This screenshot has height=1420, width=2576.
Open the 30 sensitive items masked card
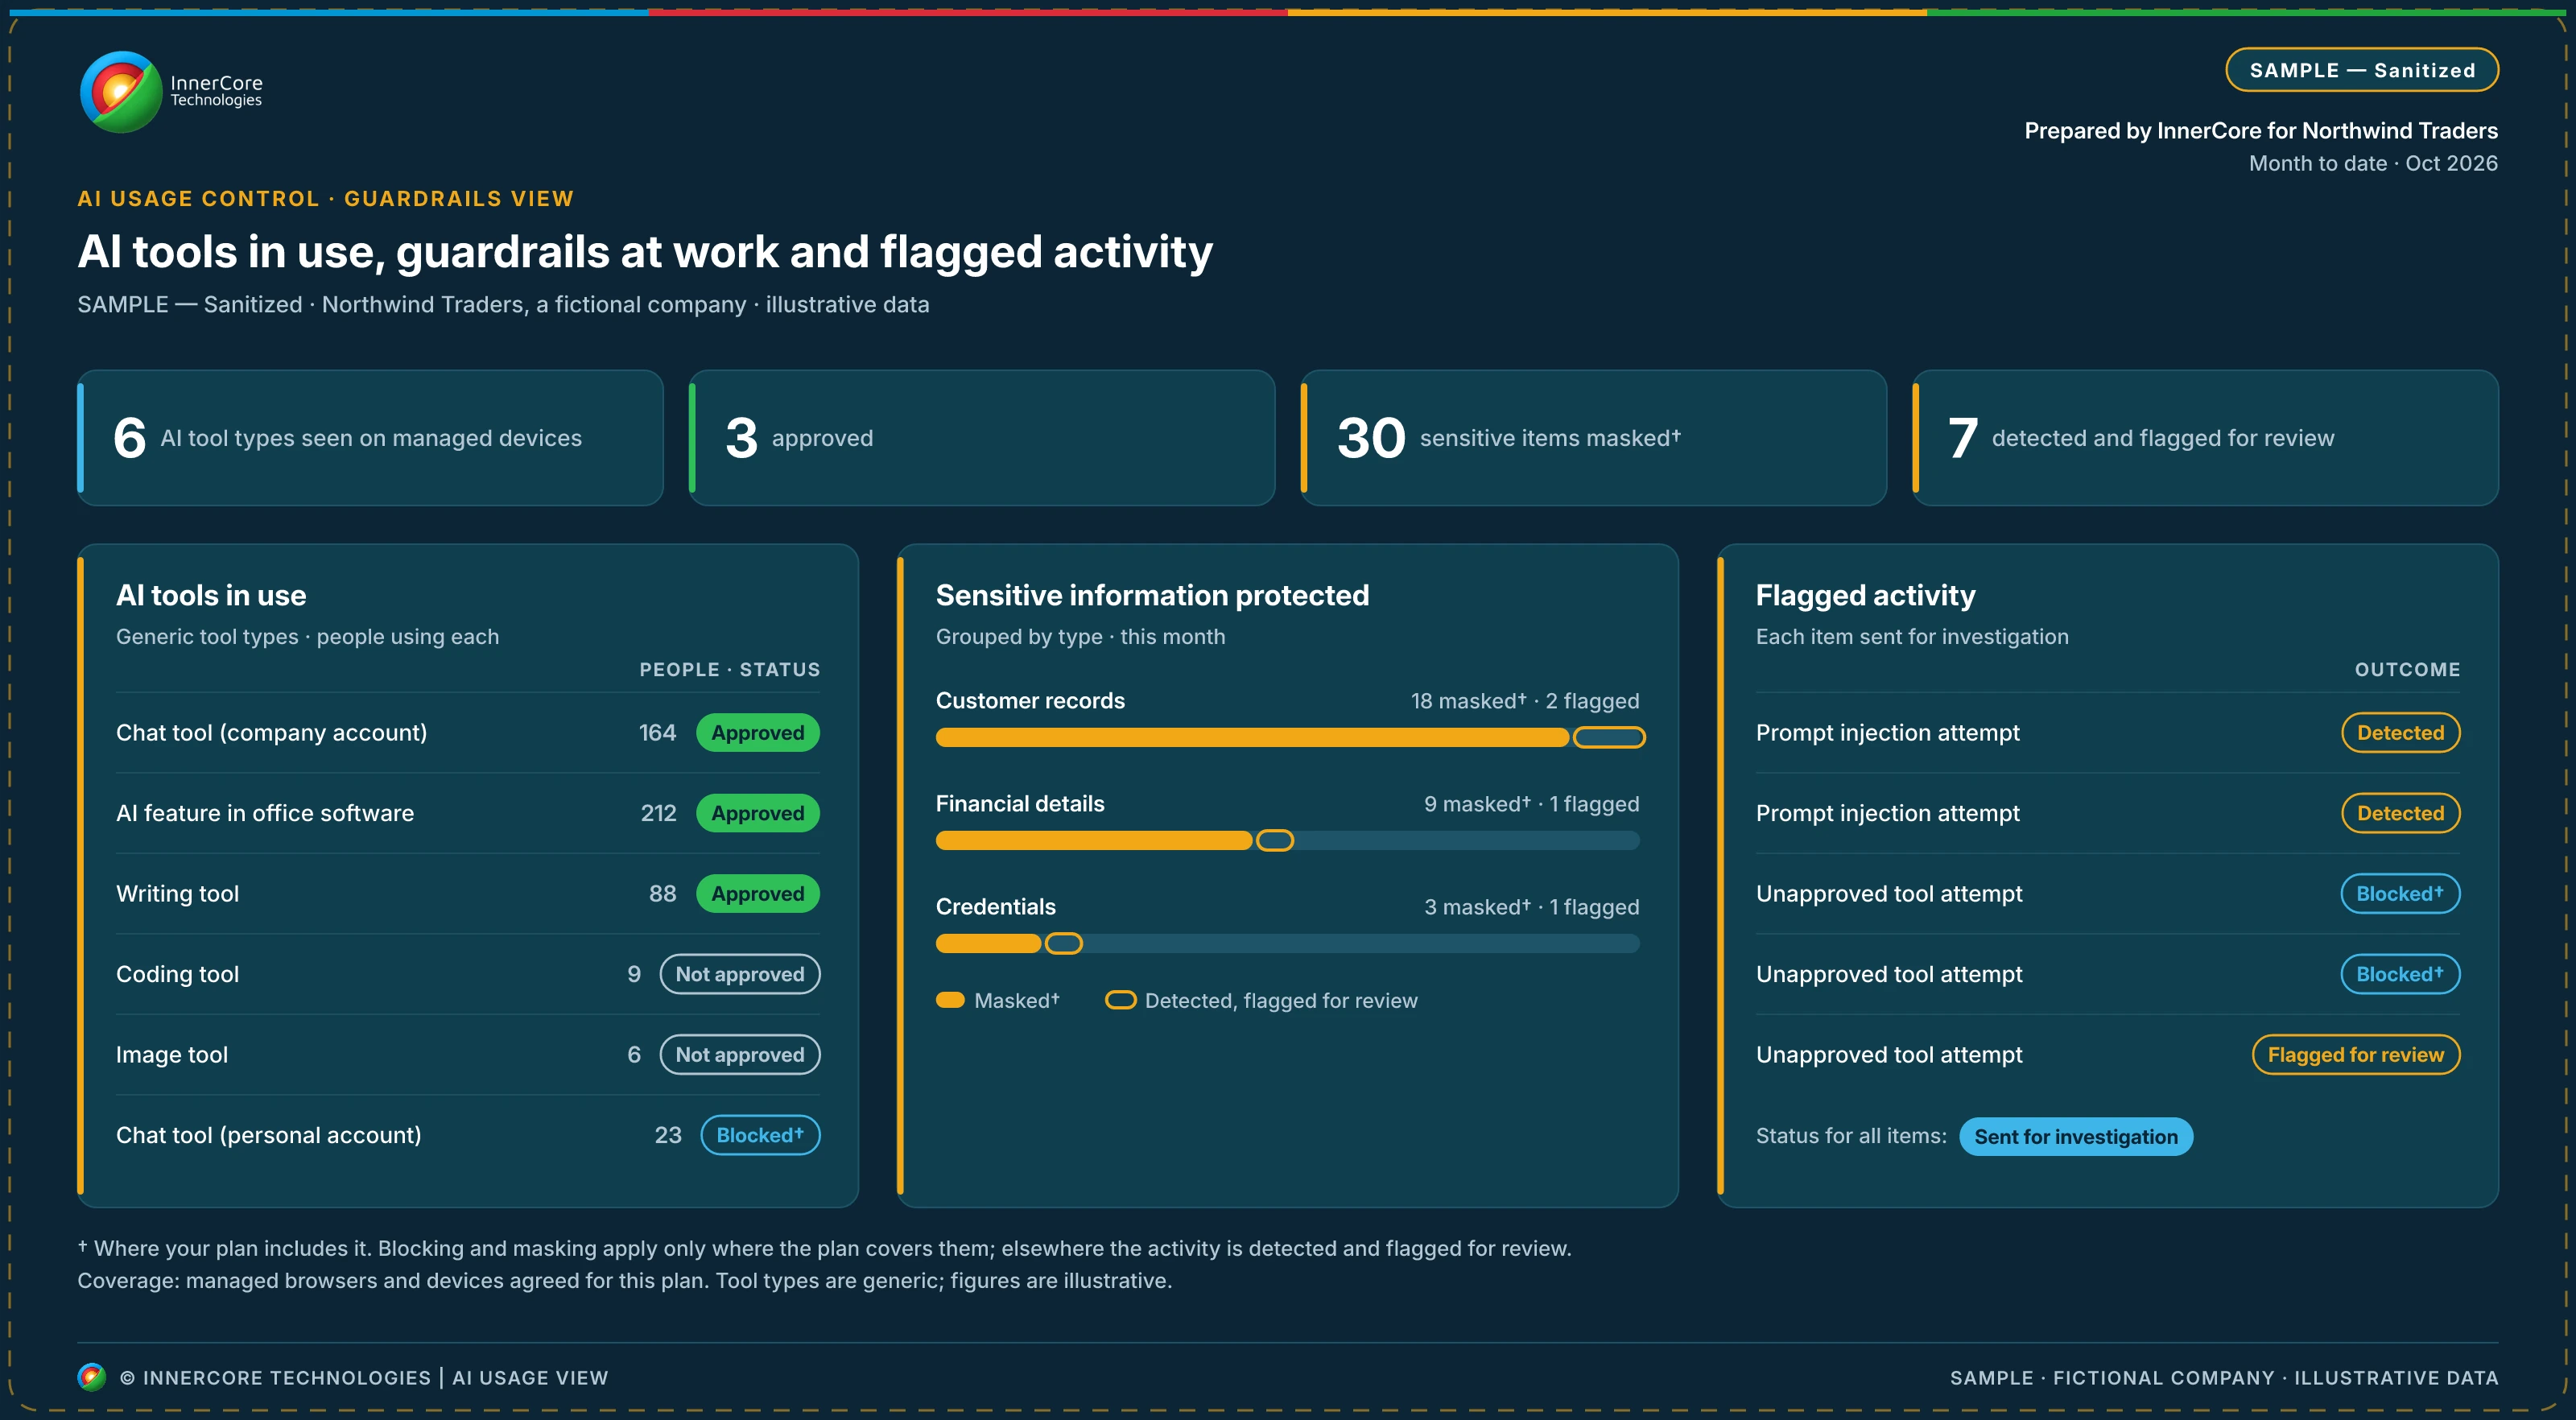(1593, 438)
